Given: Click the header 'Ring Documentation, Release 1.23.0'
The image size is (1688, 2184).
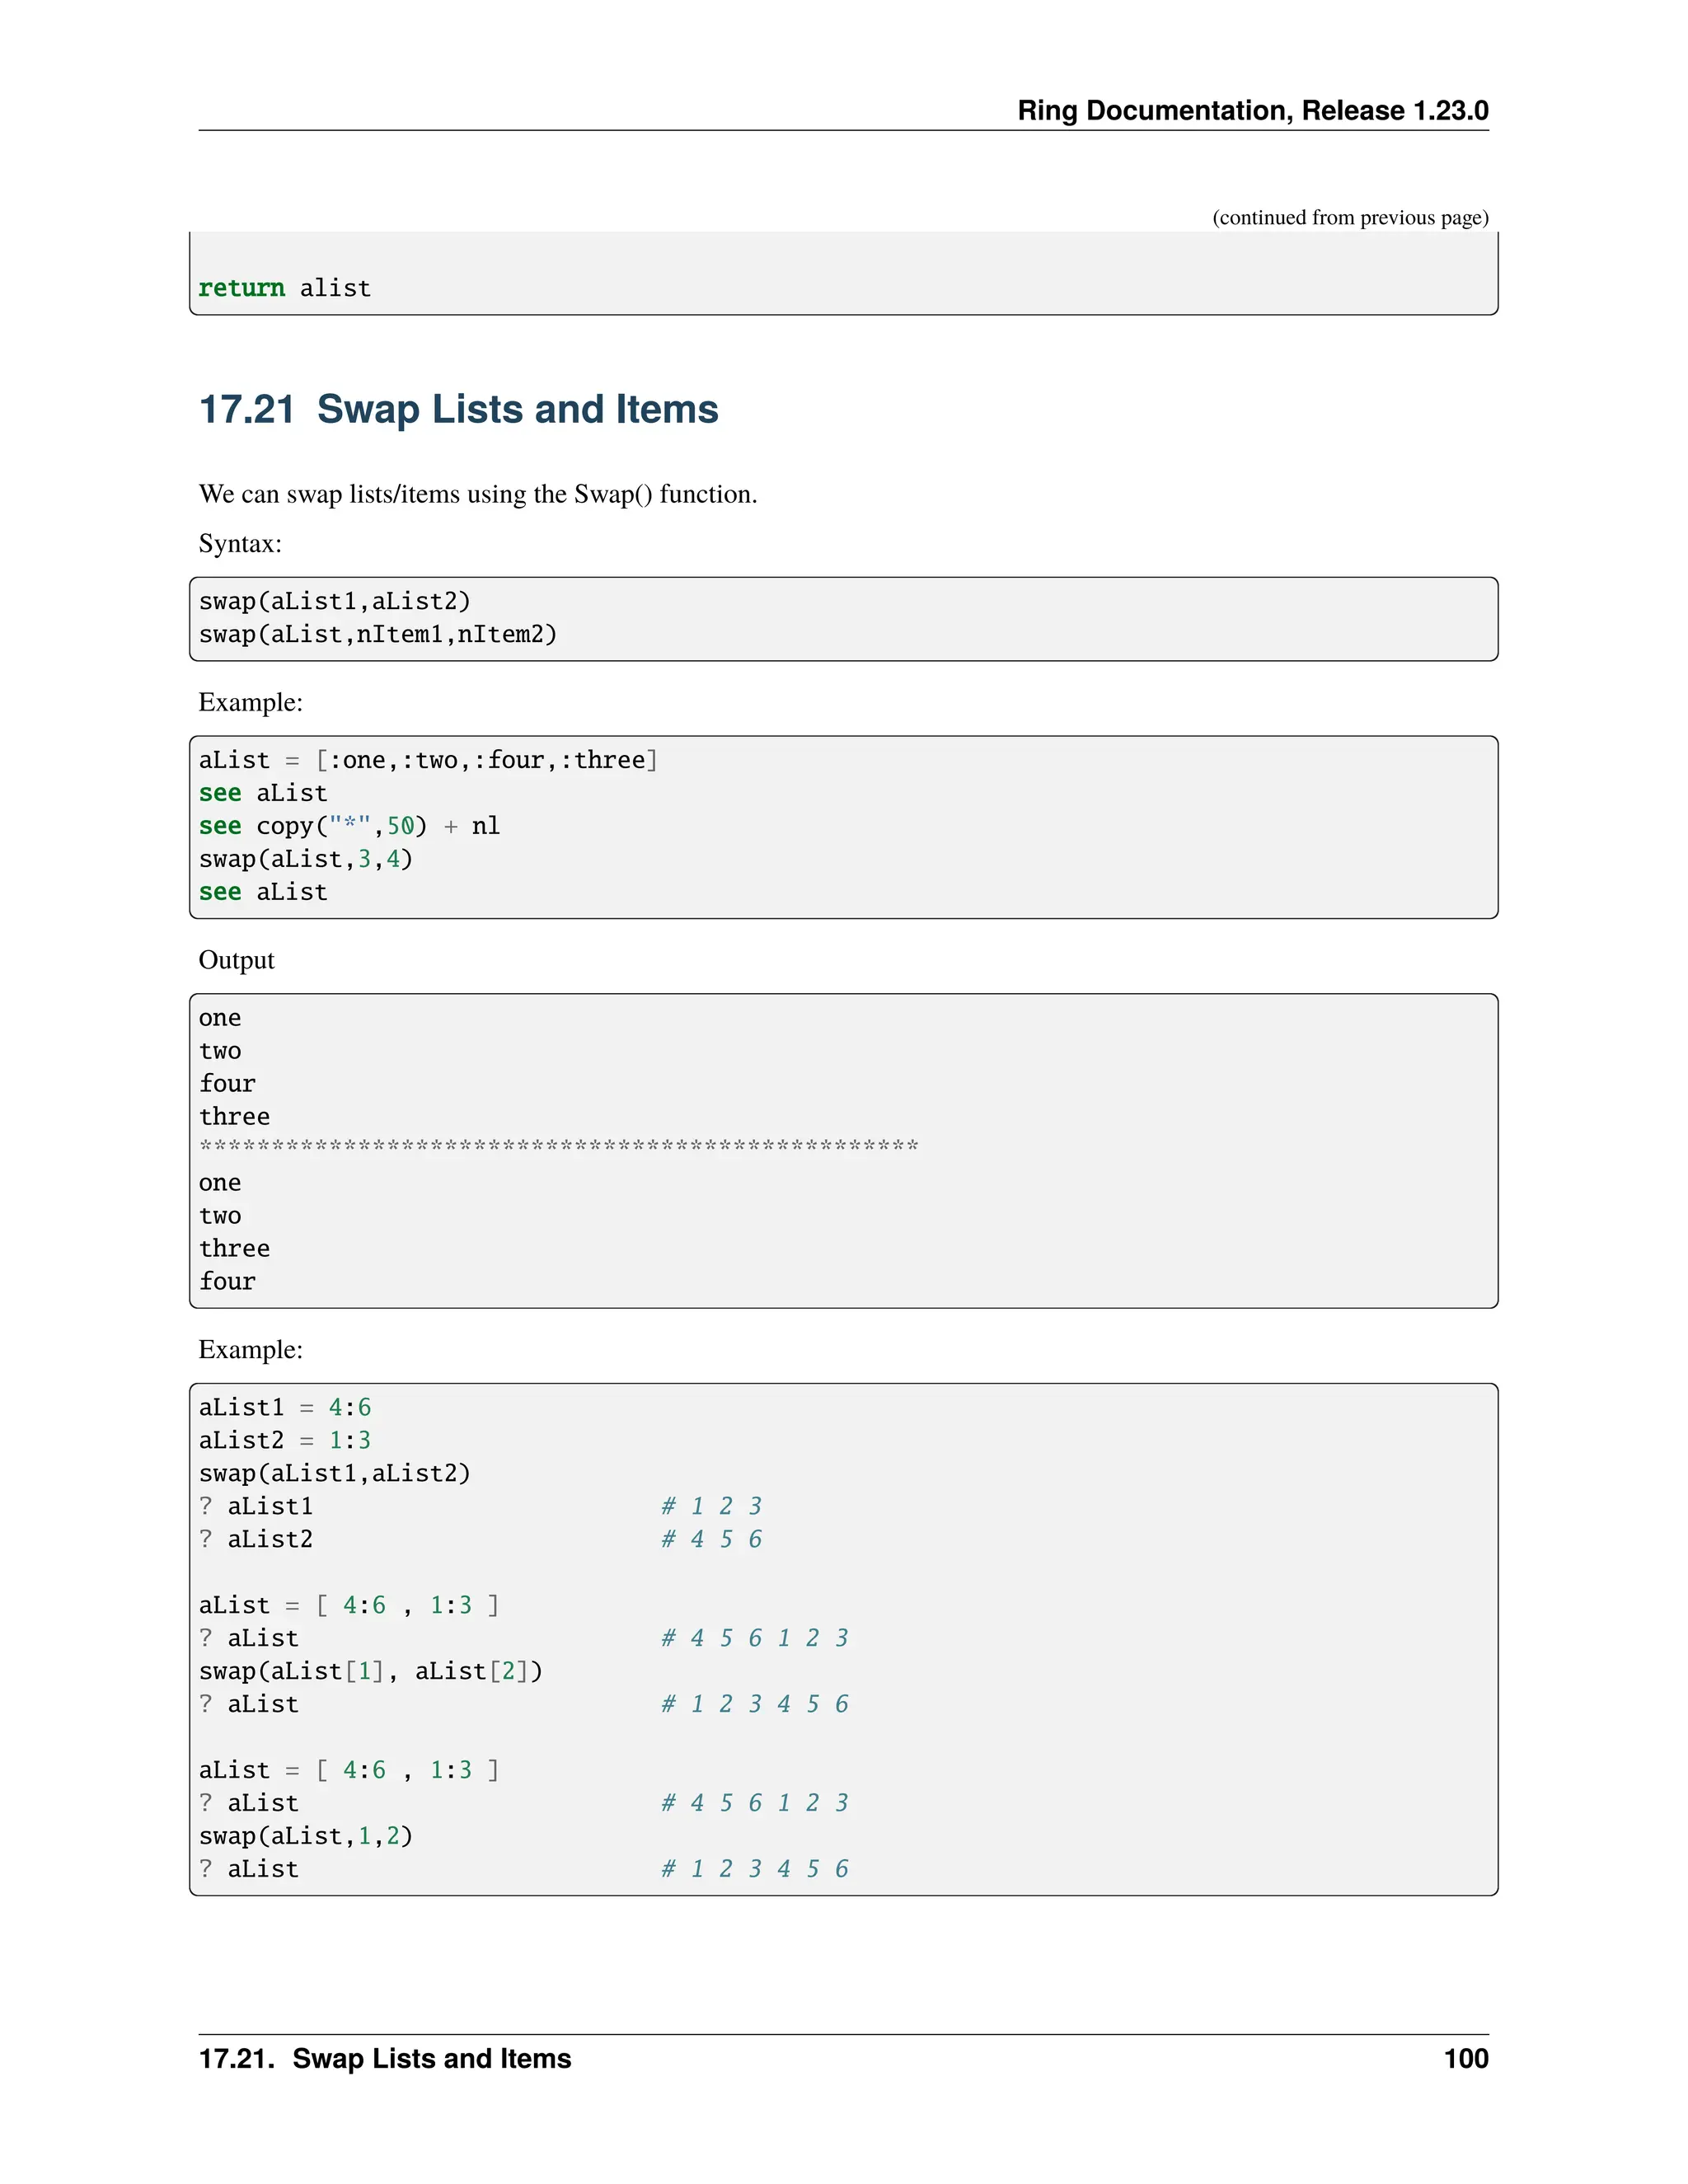Looking at the screenshot, I should click(x=1252, y=110).
